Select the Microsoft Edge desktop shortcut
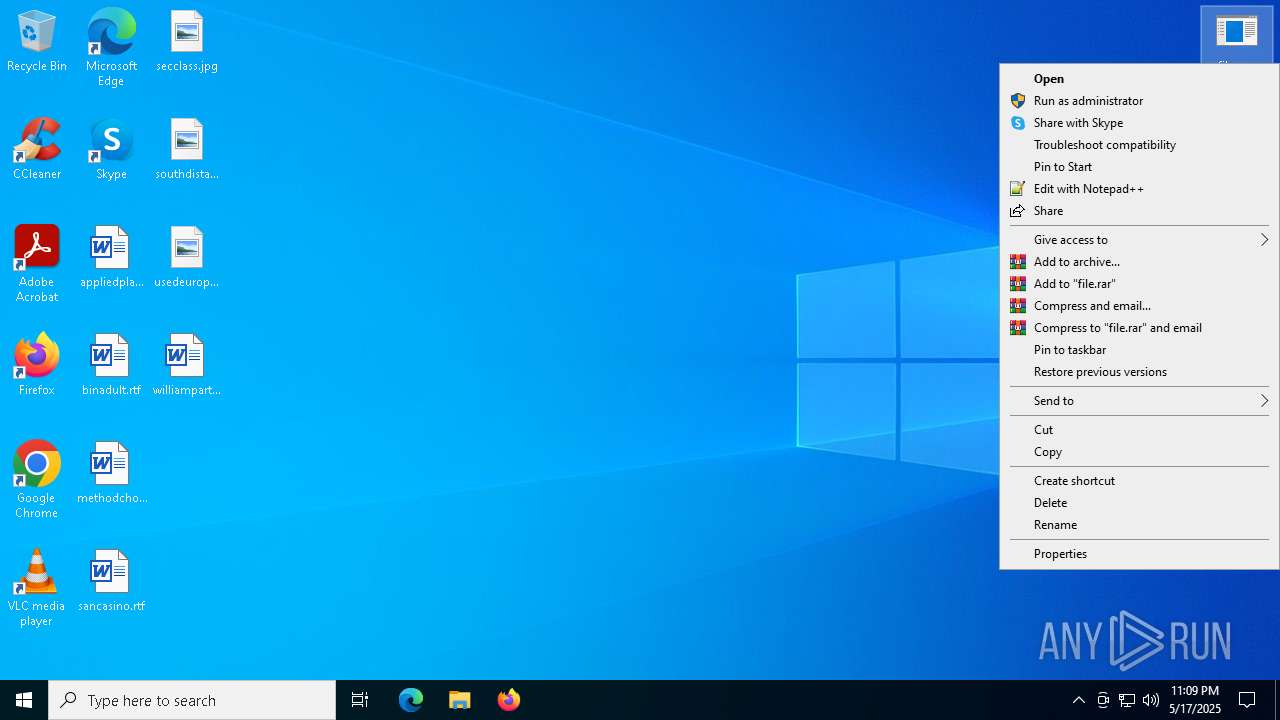 coord(111,47)
